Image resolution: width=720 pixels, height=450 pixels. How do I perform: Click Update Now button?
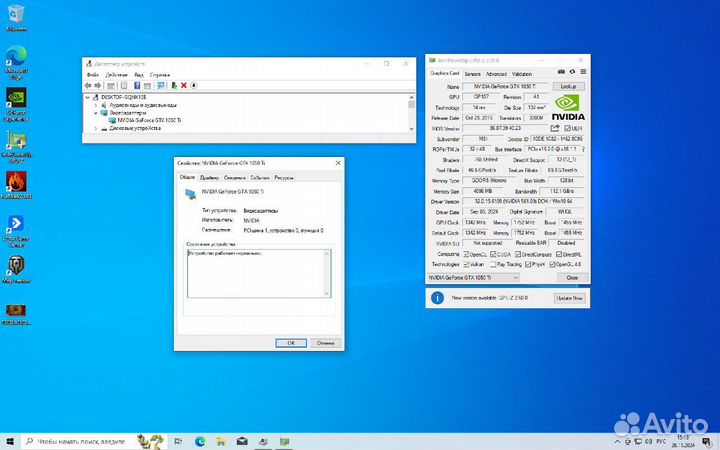click(x=569, y=298)
